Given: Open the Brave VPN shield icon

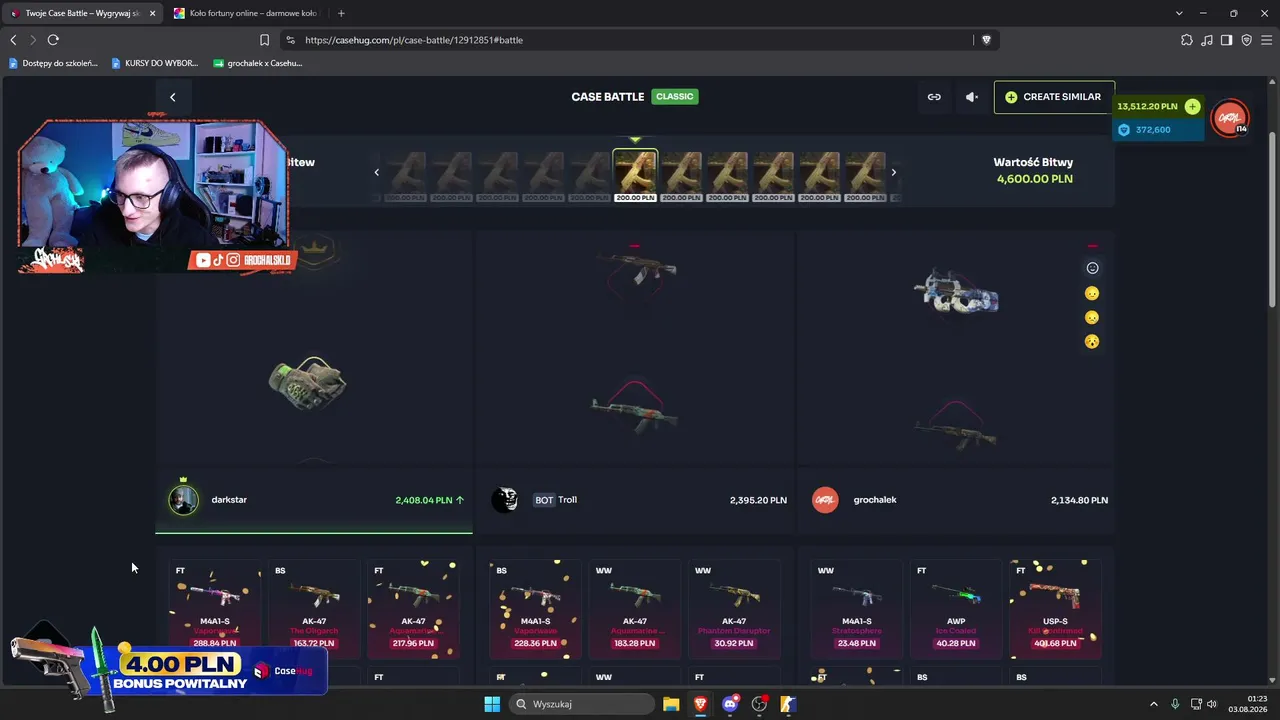Looking at the screenshot, I should (x=1246, y=40).
